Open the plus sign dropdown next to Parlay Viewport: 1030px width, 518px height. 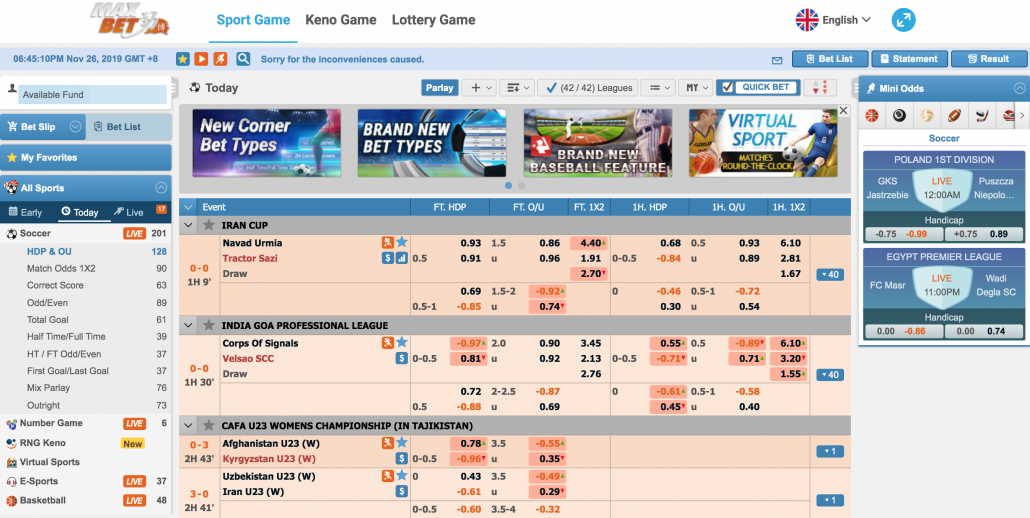pos(479,87)
